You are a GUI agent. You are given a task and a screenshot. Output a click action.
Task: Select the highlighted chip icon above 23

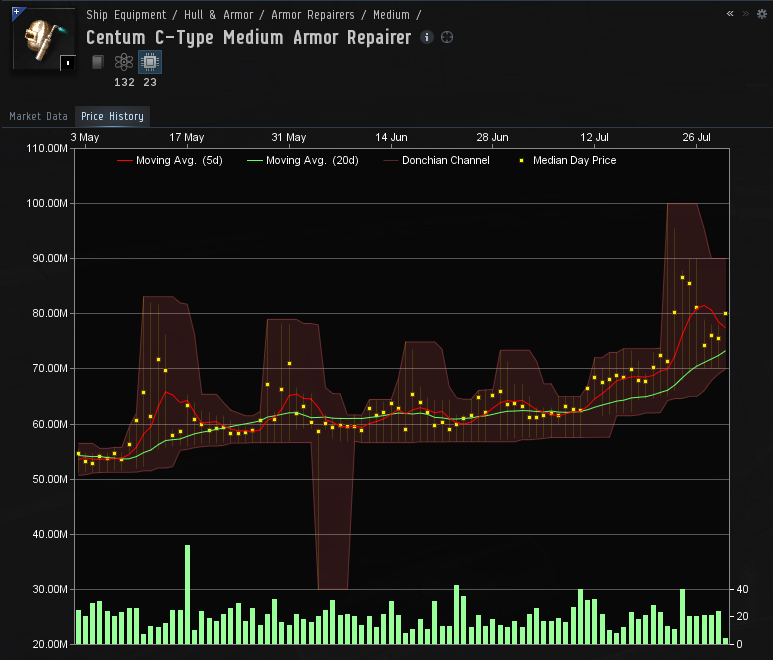coord(150,62)
